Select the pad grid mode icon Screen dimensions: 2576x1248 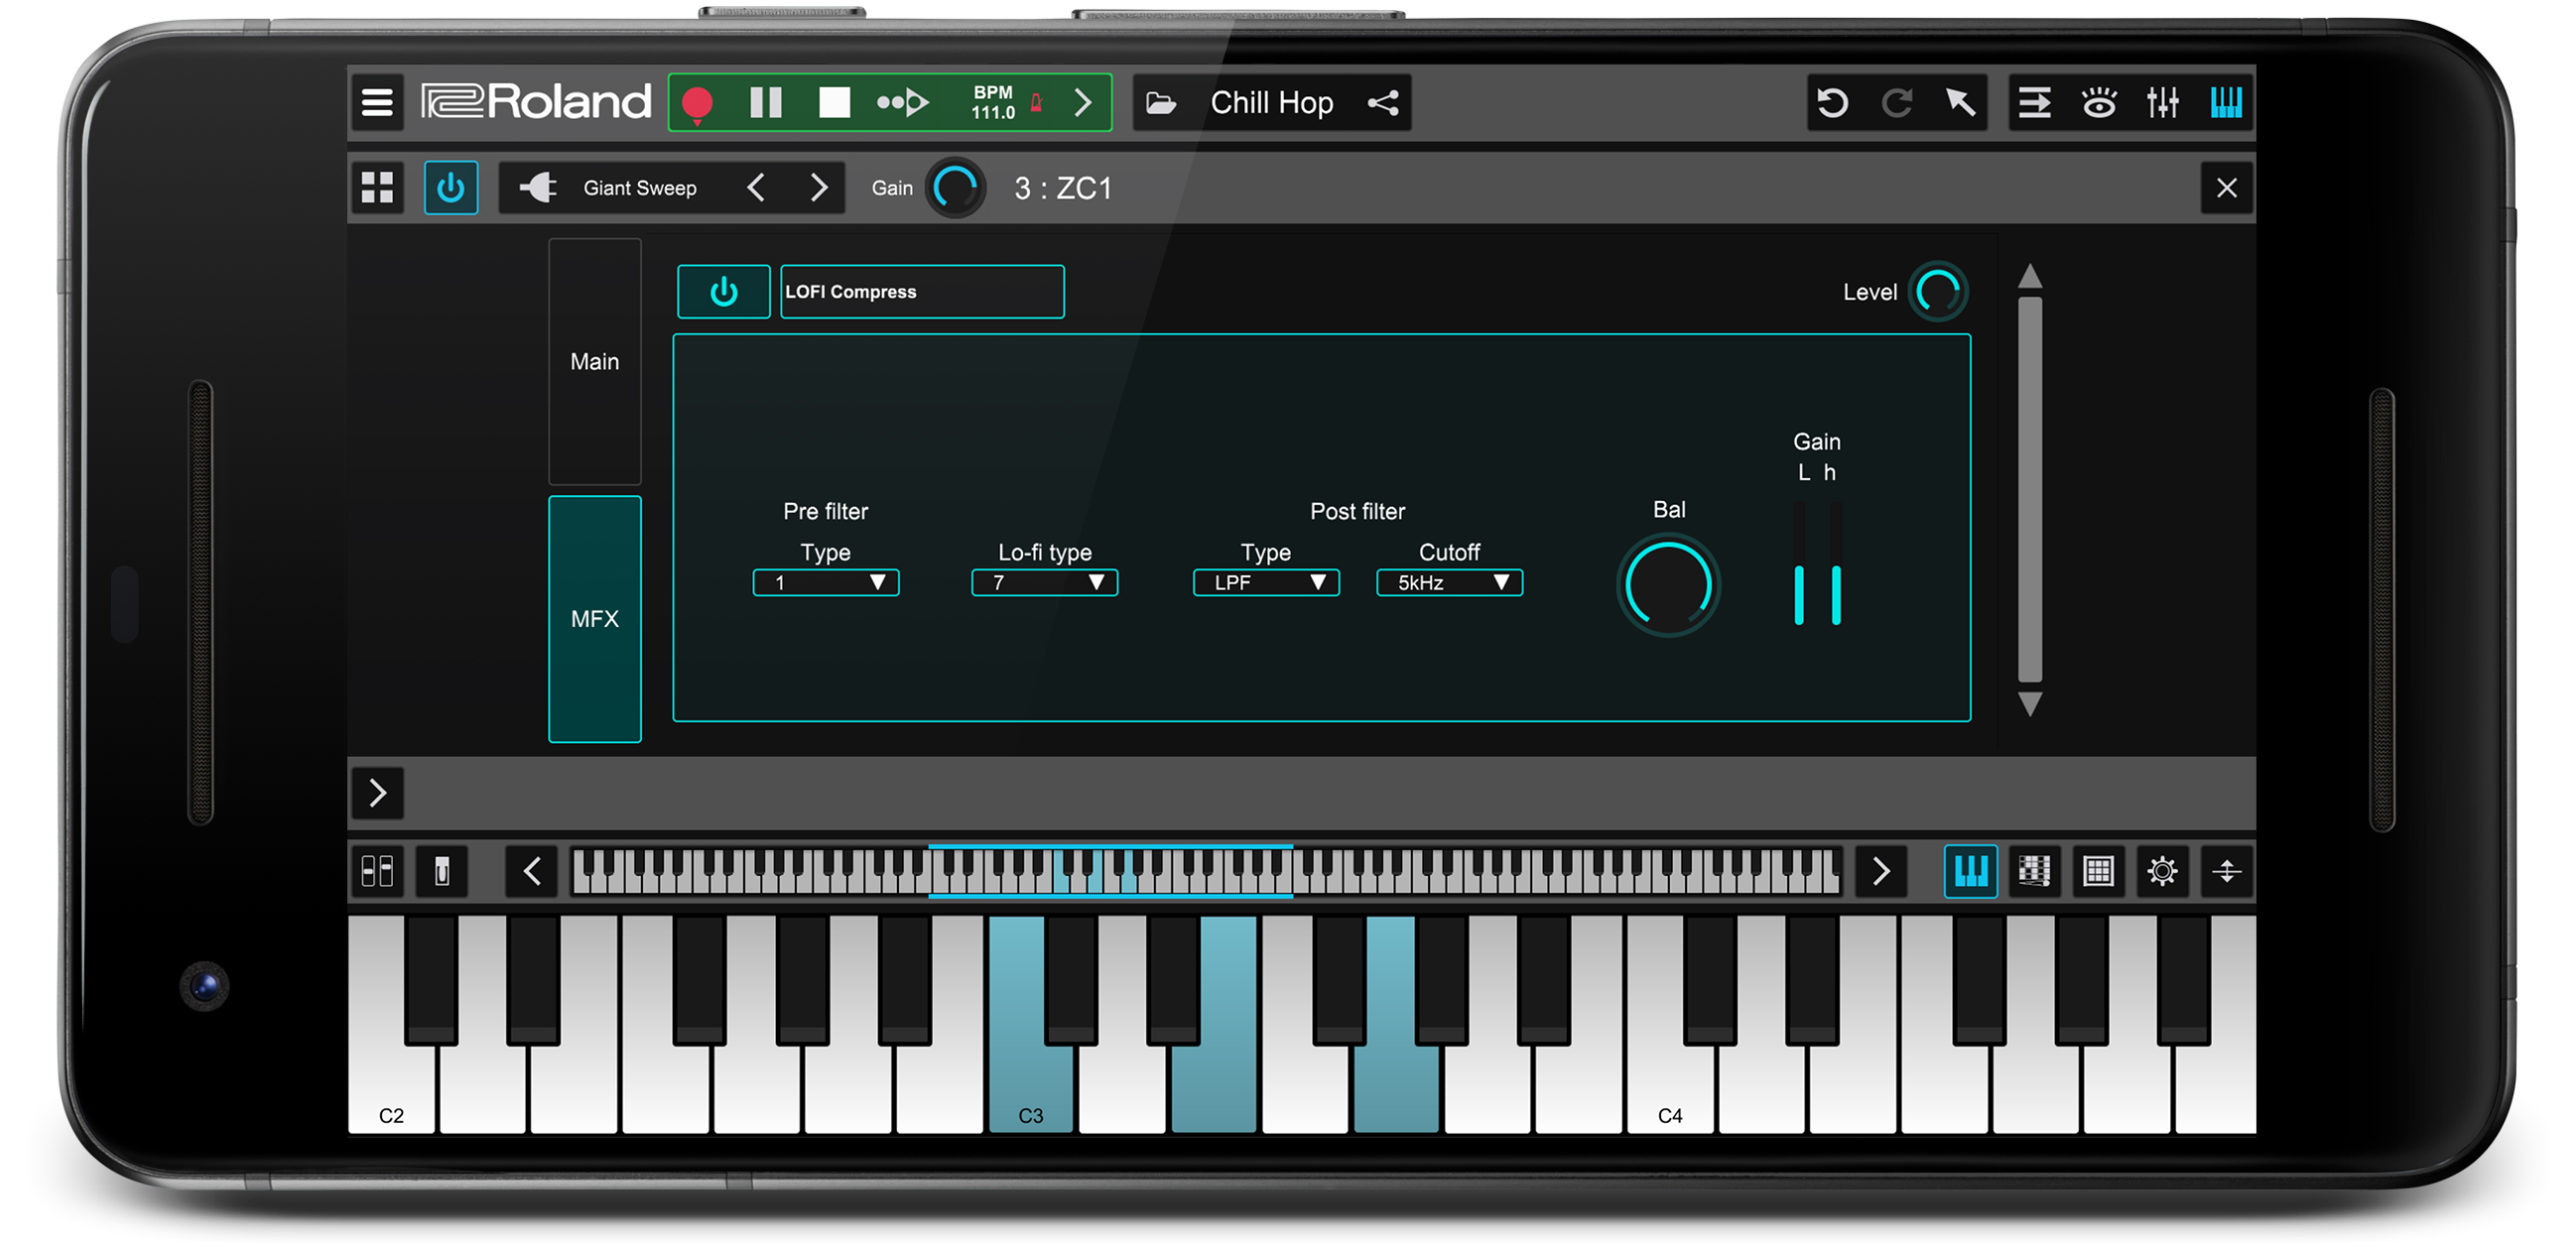2098,871
